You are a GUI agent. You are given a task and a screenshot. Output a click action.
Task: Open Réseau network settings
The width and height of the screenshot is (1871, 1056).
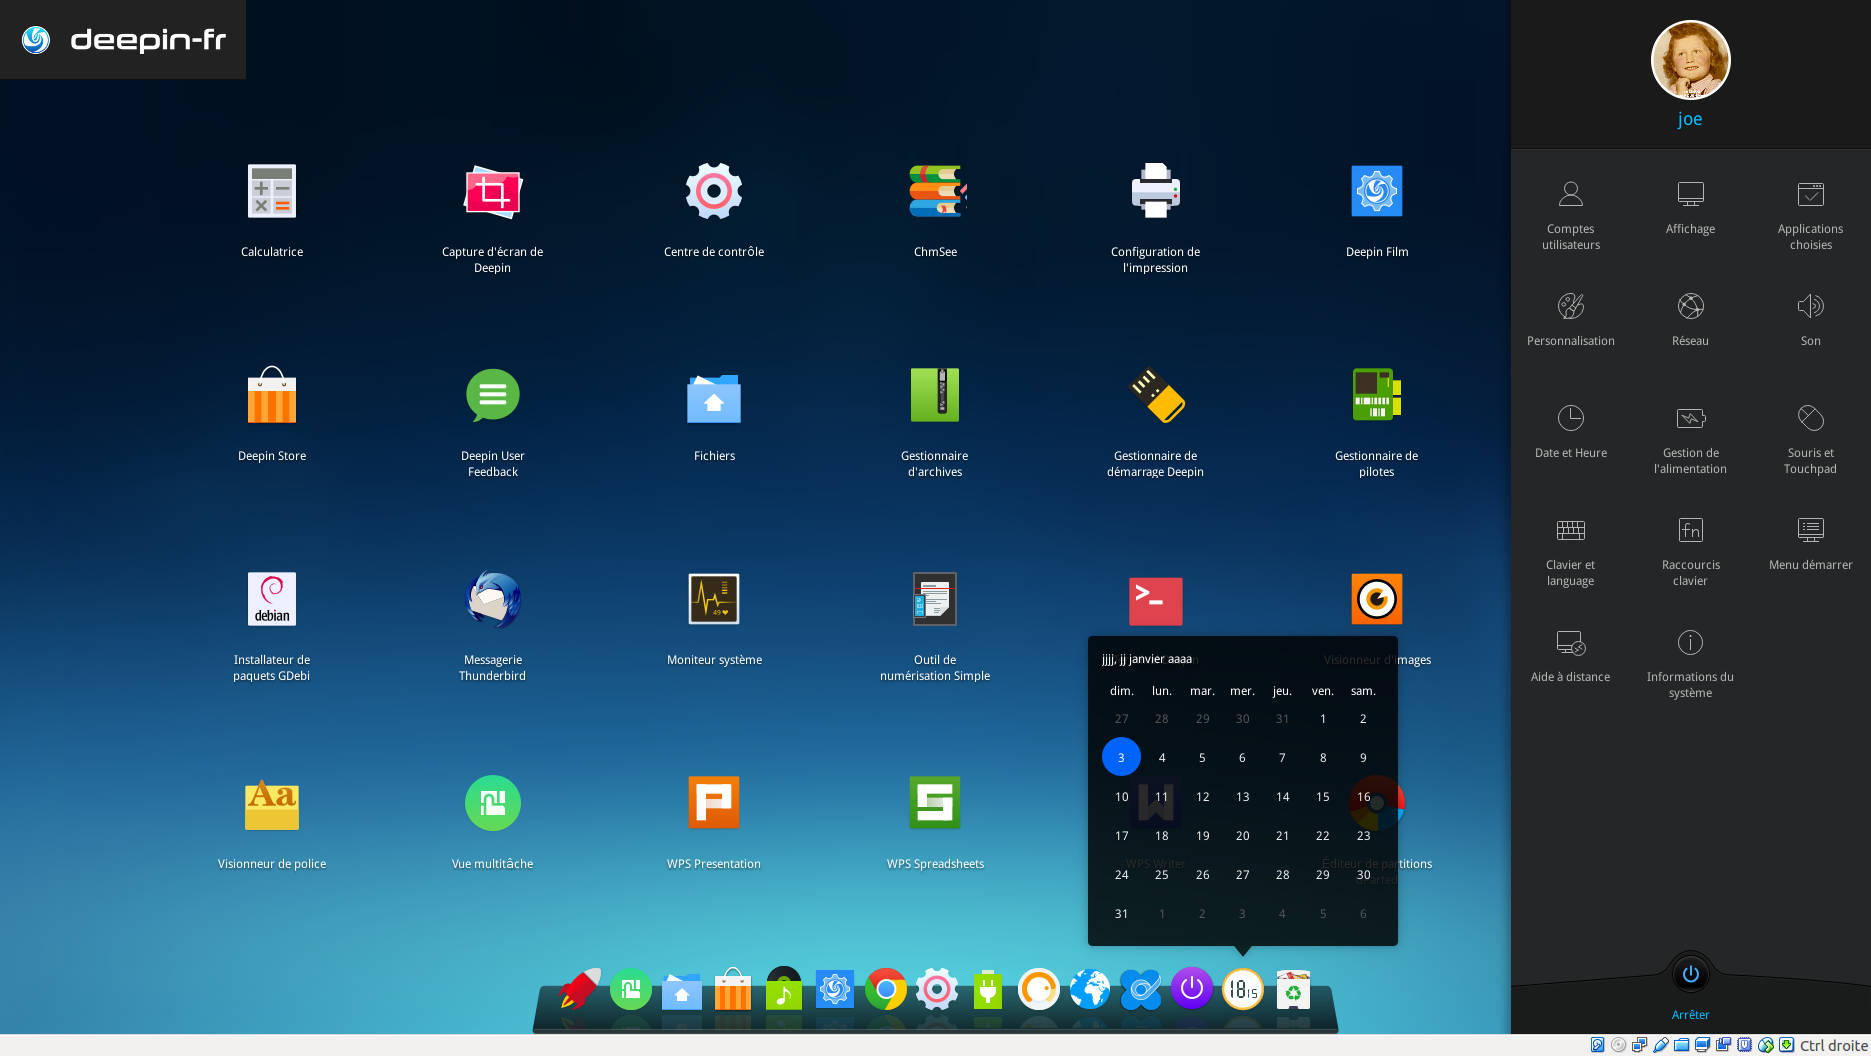tap(1691, 319)
